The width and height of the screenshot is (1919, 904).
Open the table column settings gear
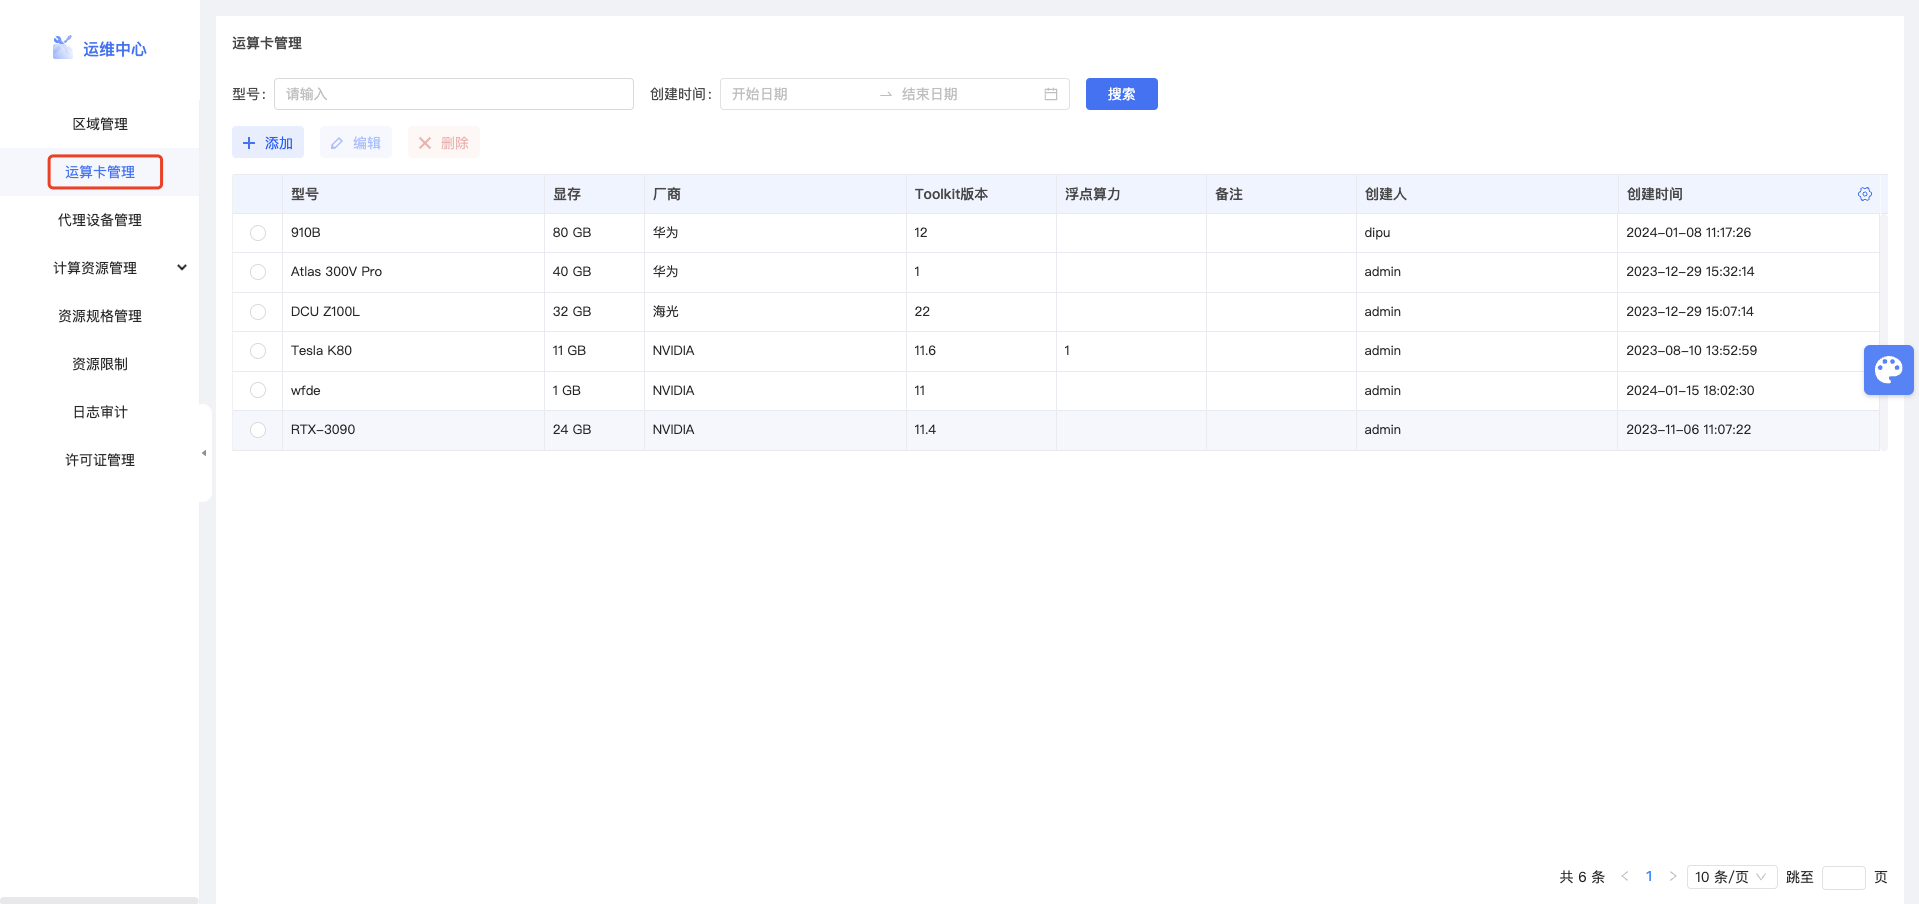coord(1865,194)
